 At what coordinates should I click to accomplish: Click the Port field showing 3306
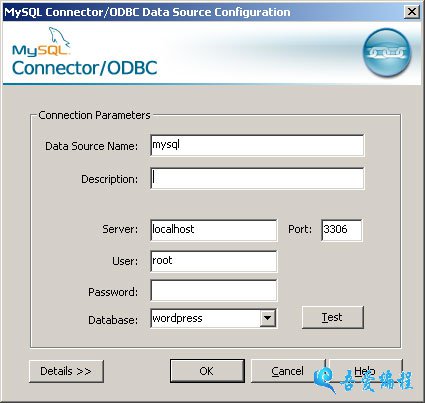[x=342, y=230]
